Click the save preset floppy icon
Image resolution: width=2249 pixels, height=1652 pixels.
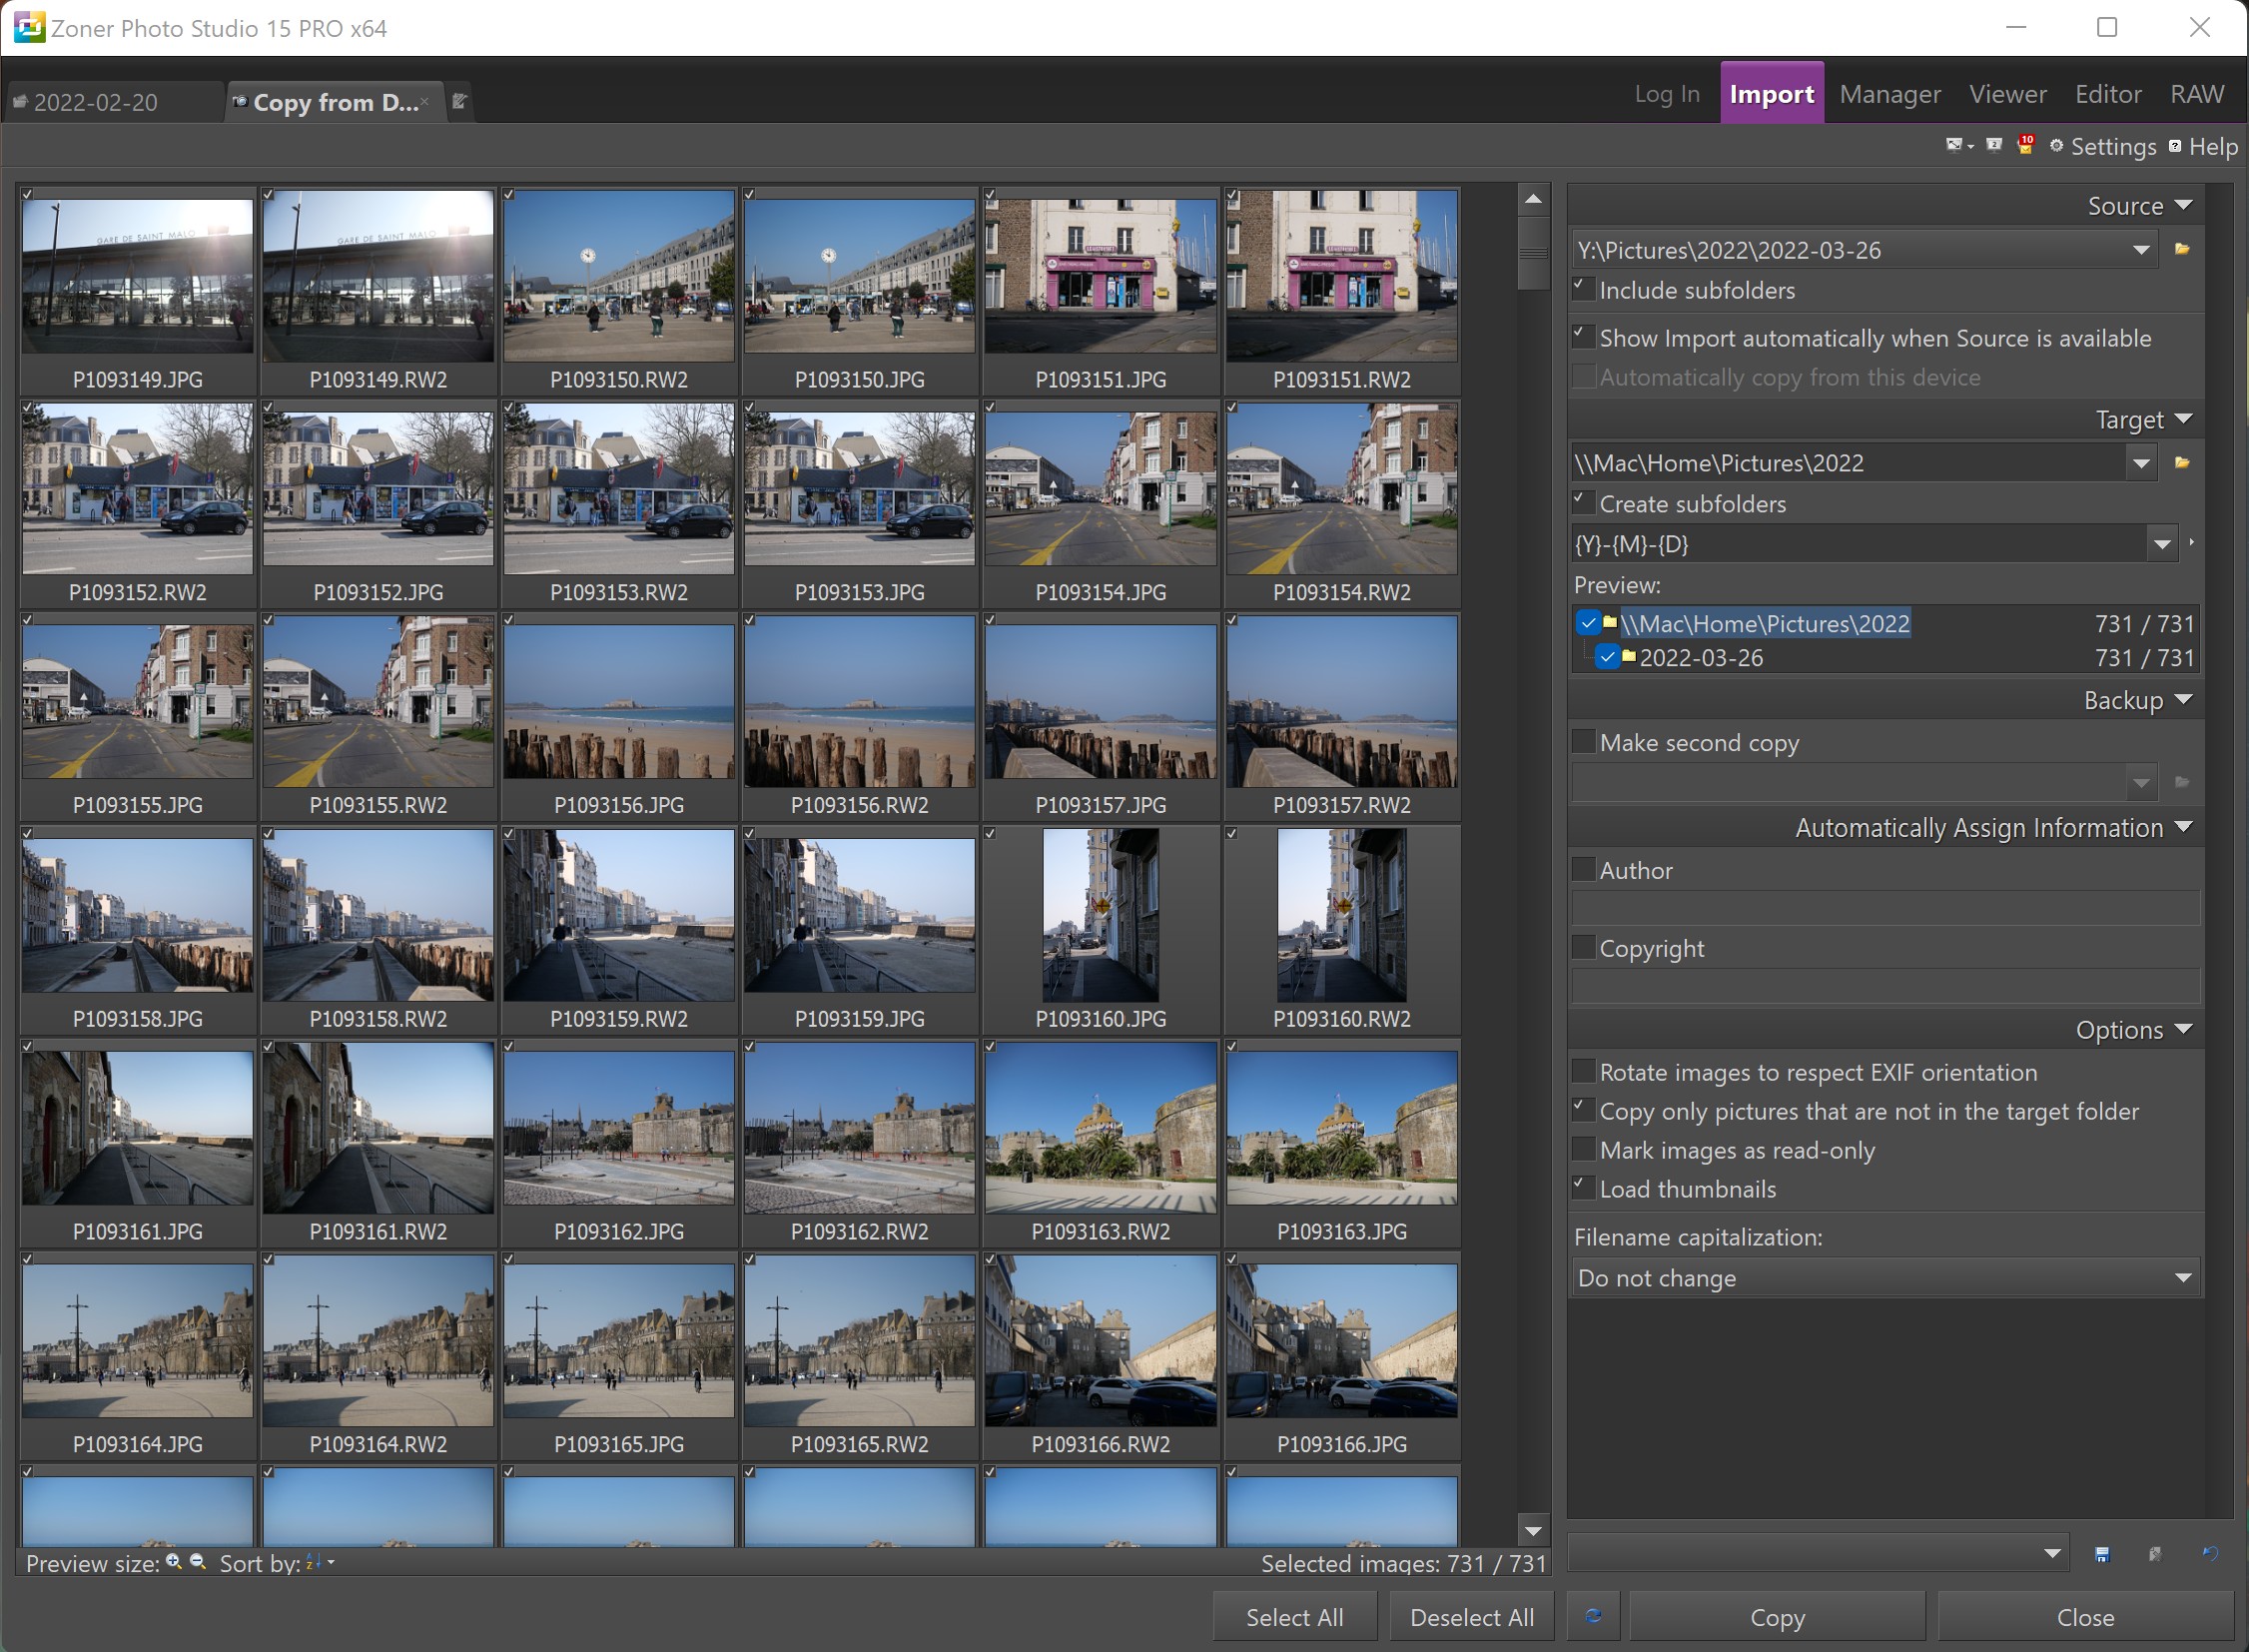[x=2102, y=1554]
